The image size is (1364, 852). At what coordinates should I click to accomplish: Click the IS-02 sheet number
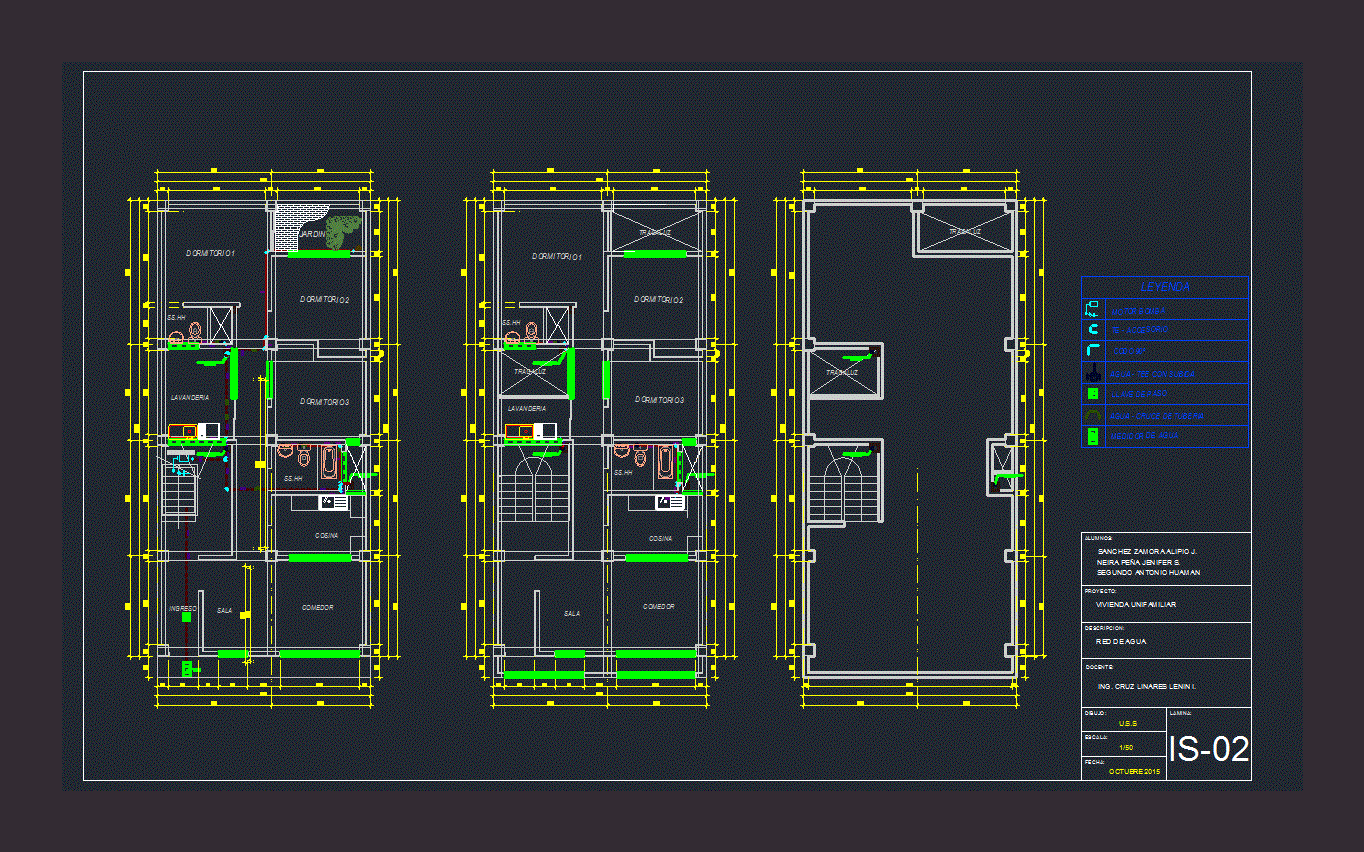point(1209,749)
